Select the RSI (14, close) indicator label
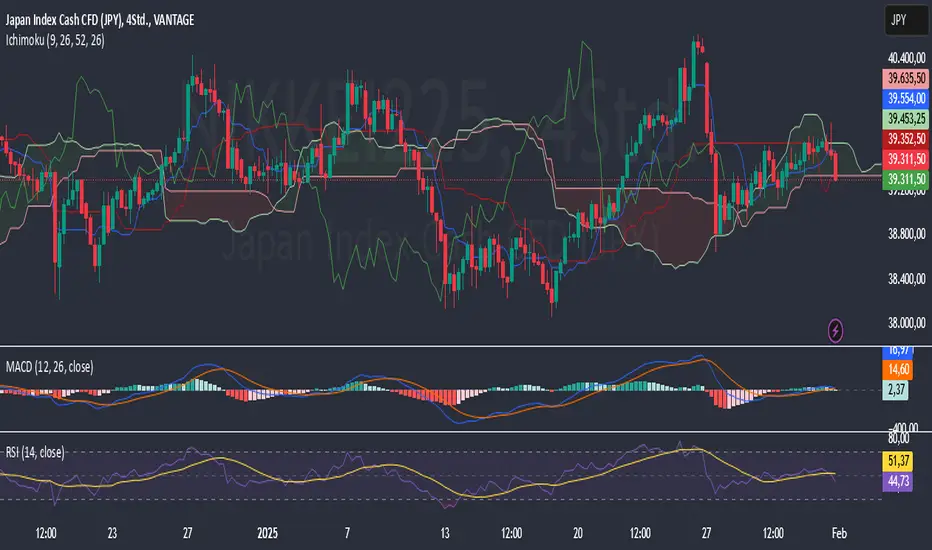Screen dimensions: 932x550 pyautogui.click(x=35, y=452)
